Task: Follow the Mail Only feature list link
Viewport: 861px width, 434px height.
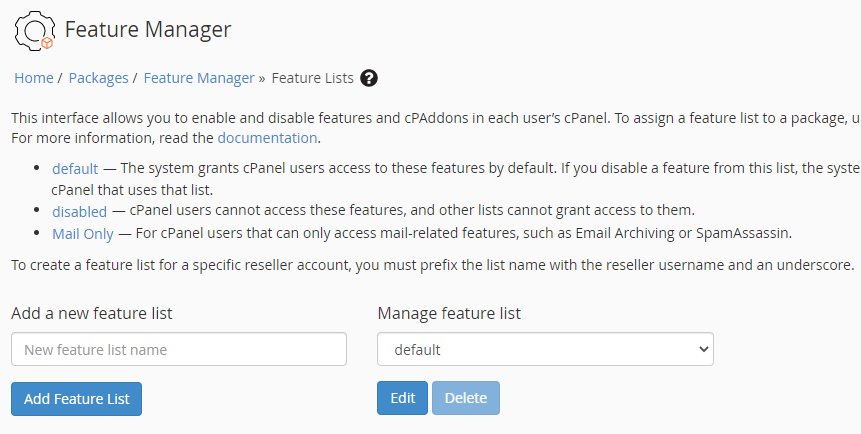Action: pos(83,234)
